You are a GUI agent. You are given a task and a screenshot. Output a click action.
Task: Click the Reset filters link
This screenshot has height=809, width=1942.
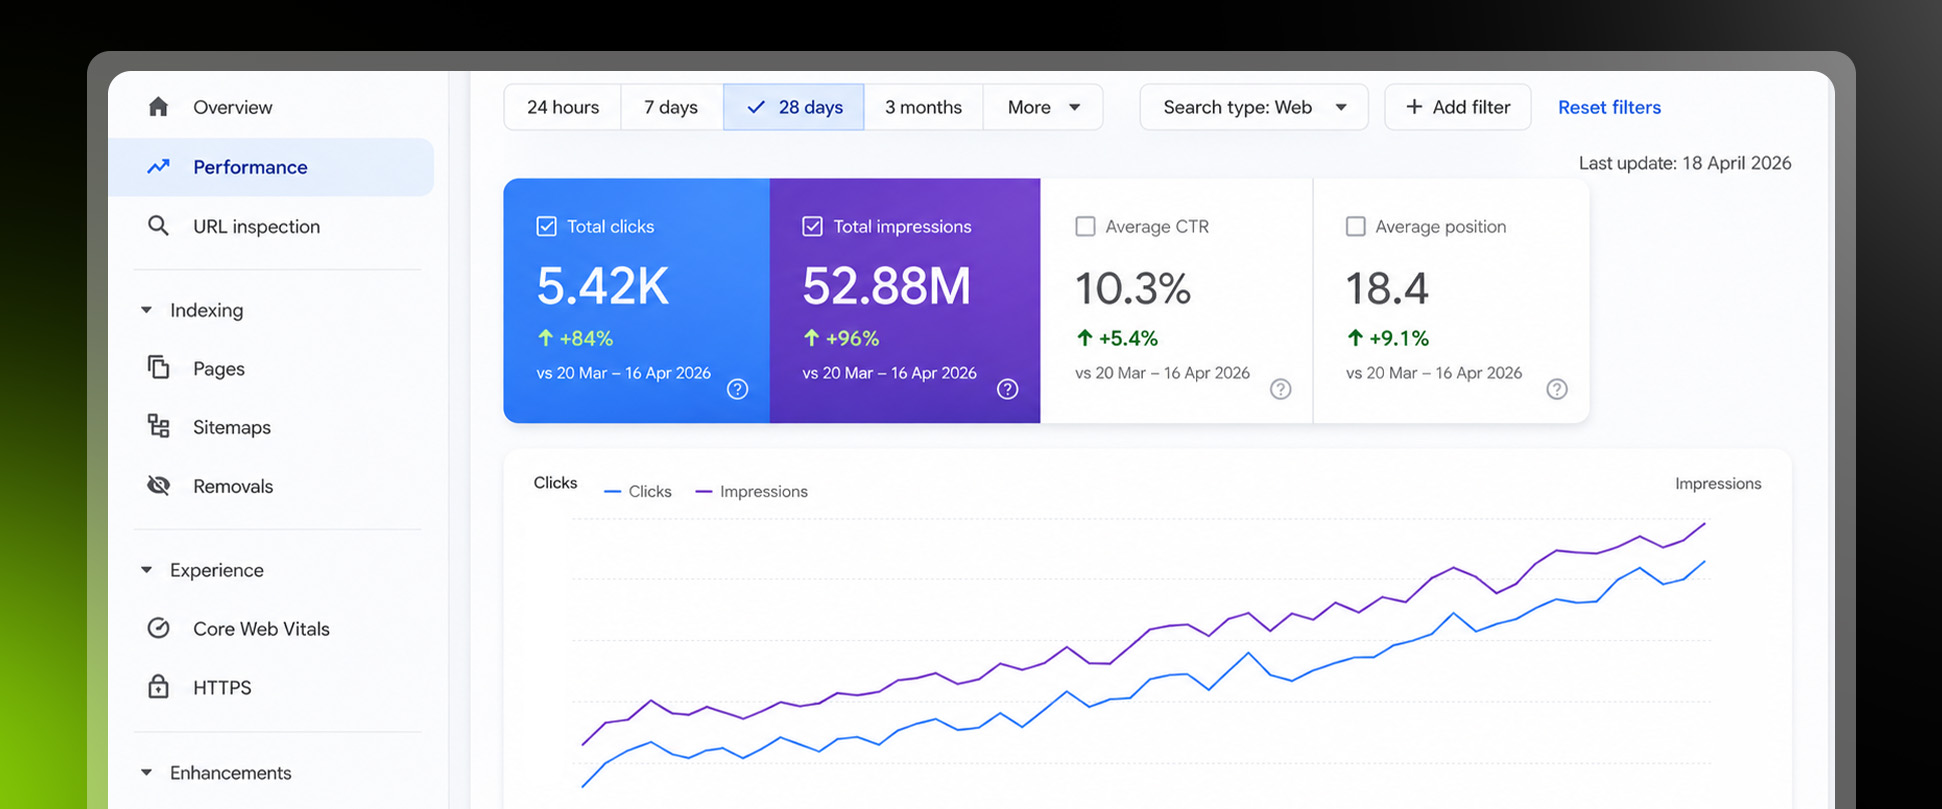click(x=1609, y=107)
